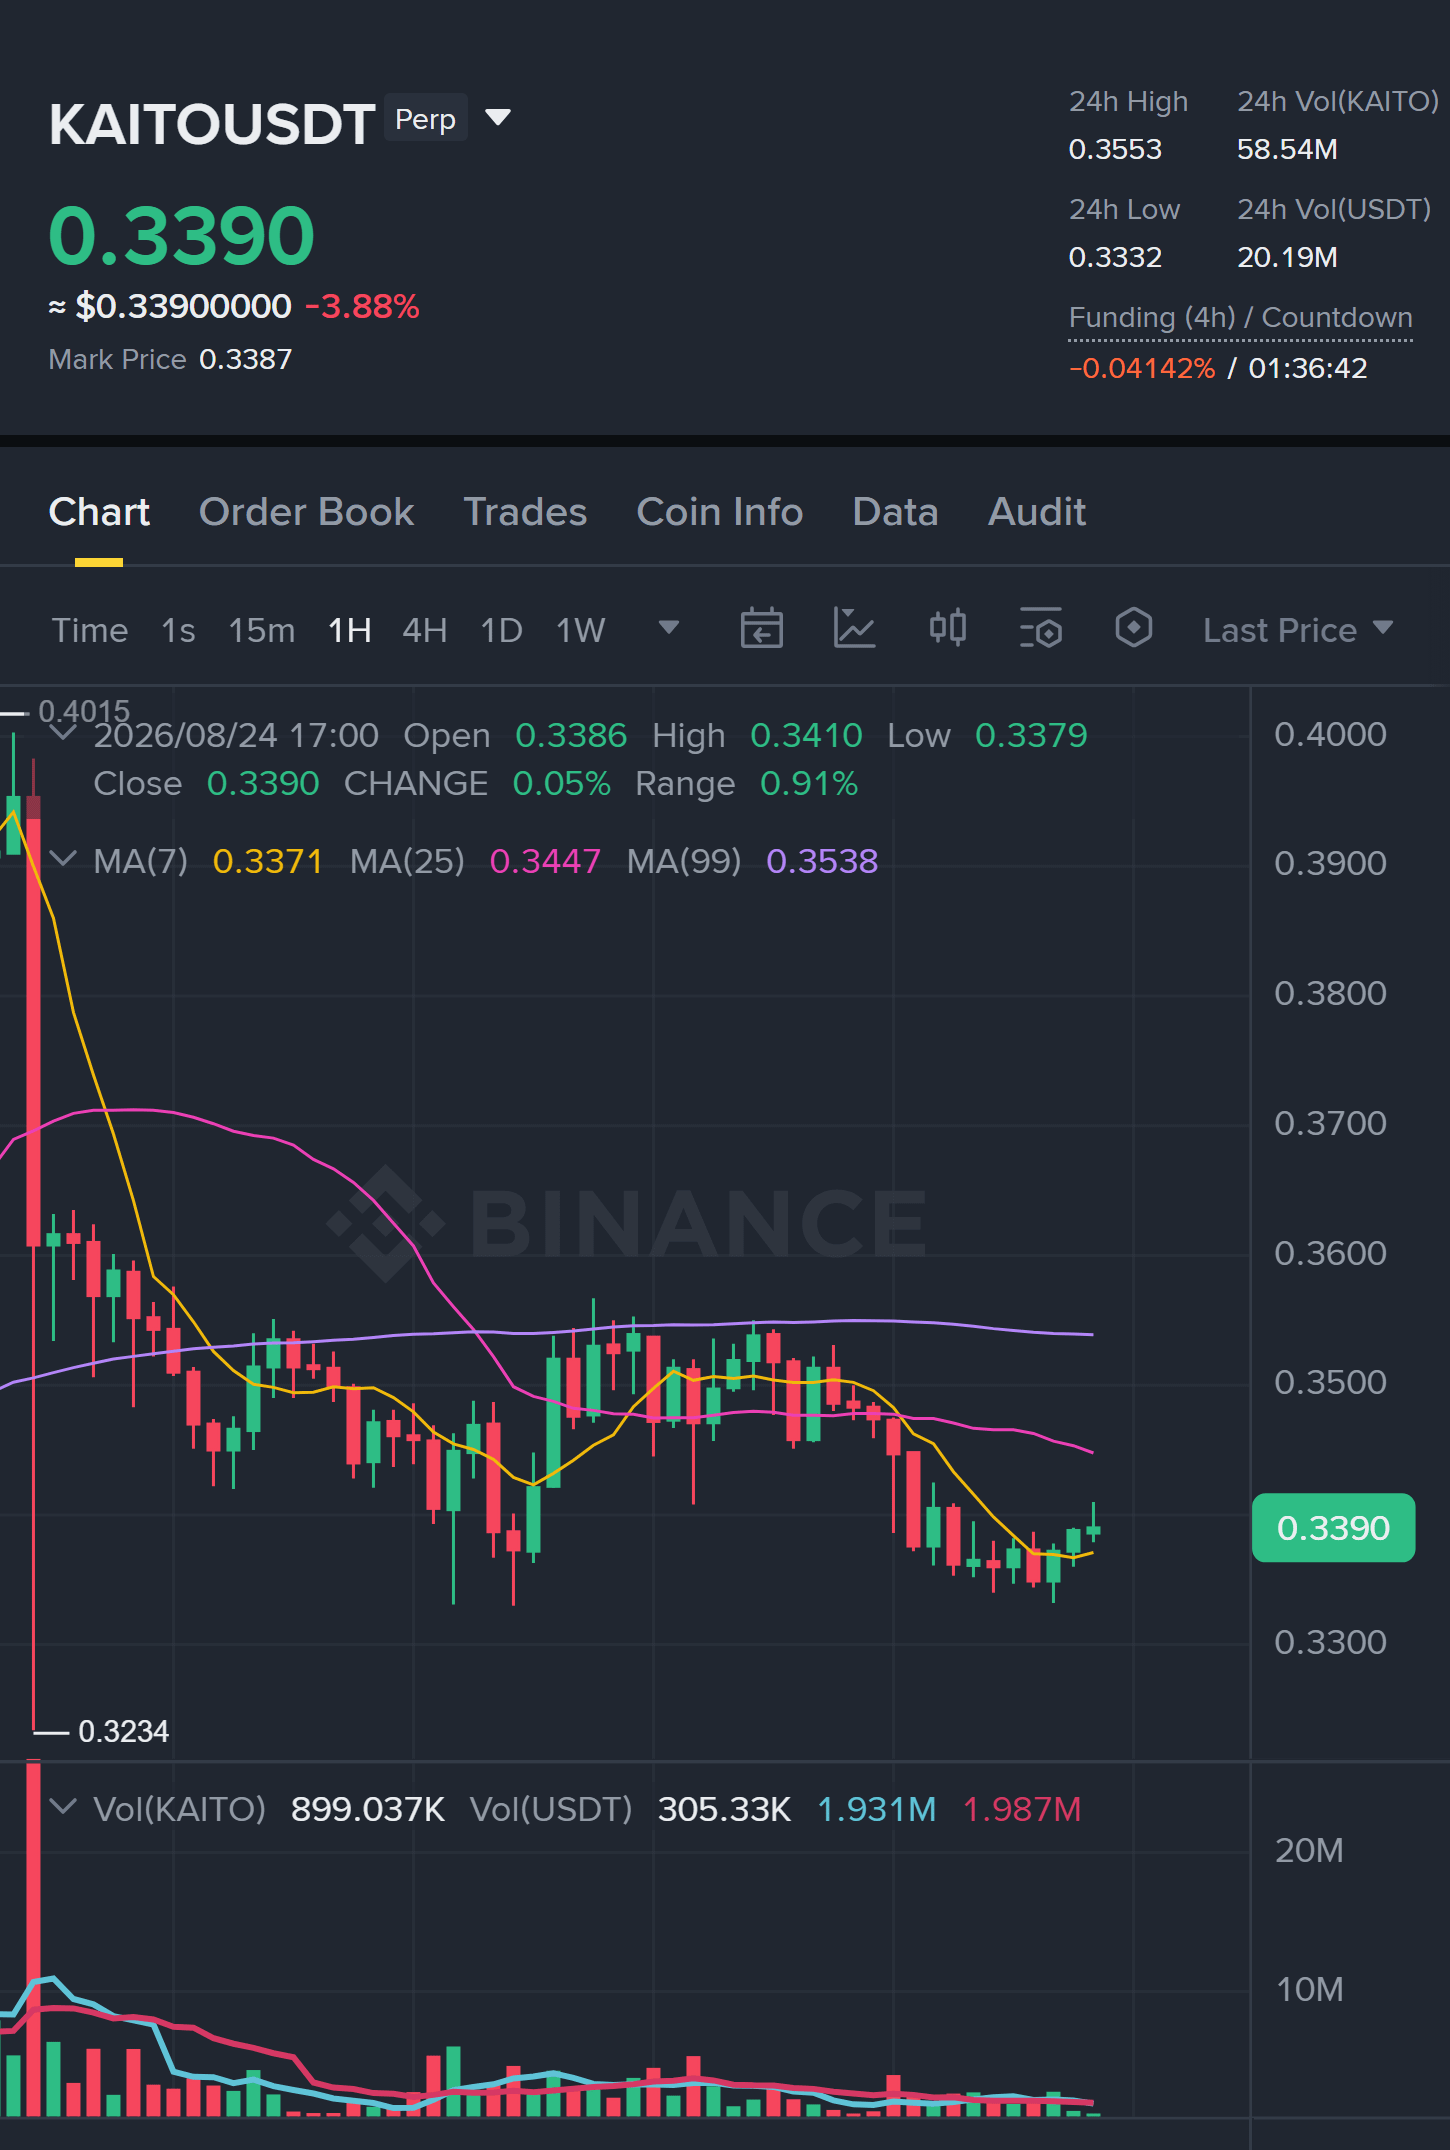Select the 15m interval
Screen dimensions: 1450x2150
tap(262, 630)
